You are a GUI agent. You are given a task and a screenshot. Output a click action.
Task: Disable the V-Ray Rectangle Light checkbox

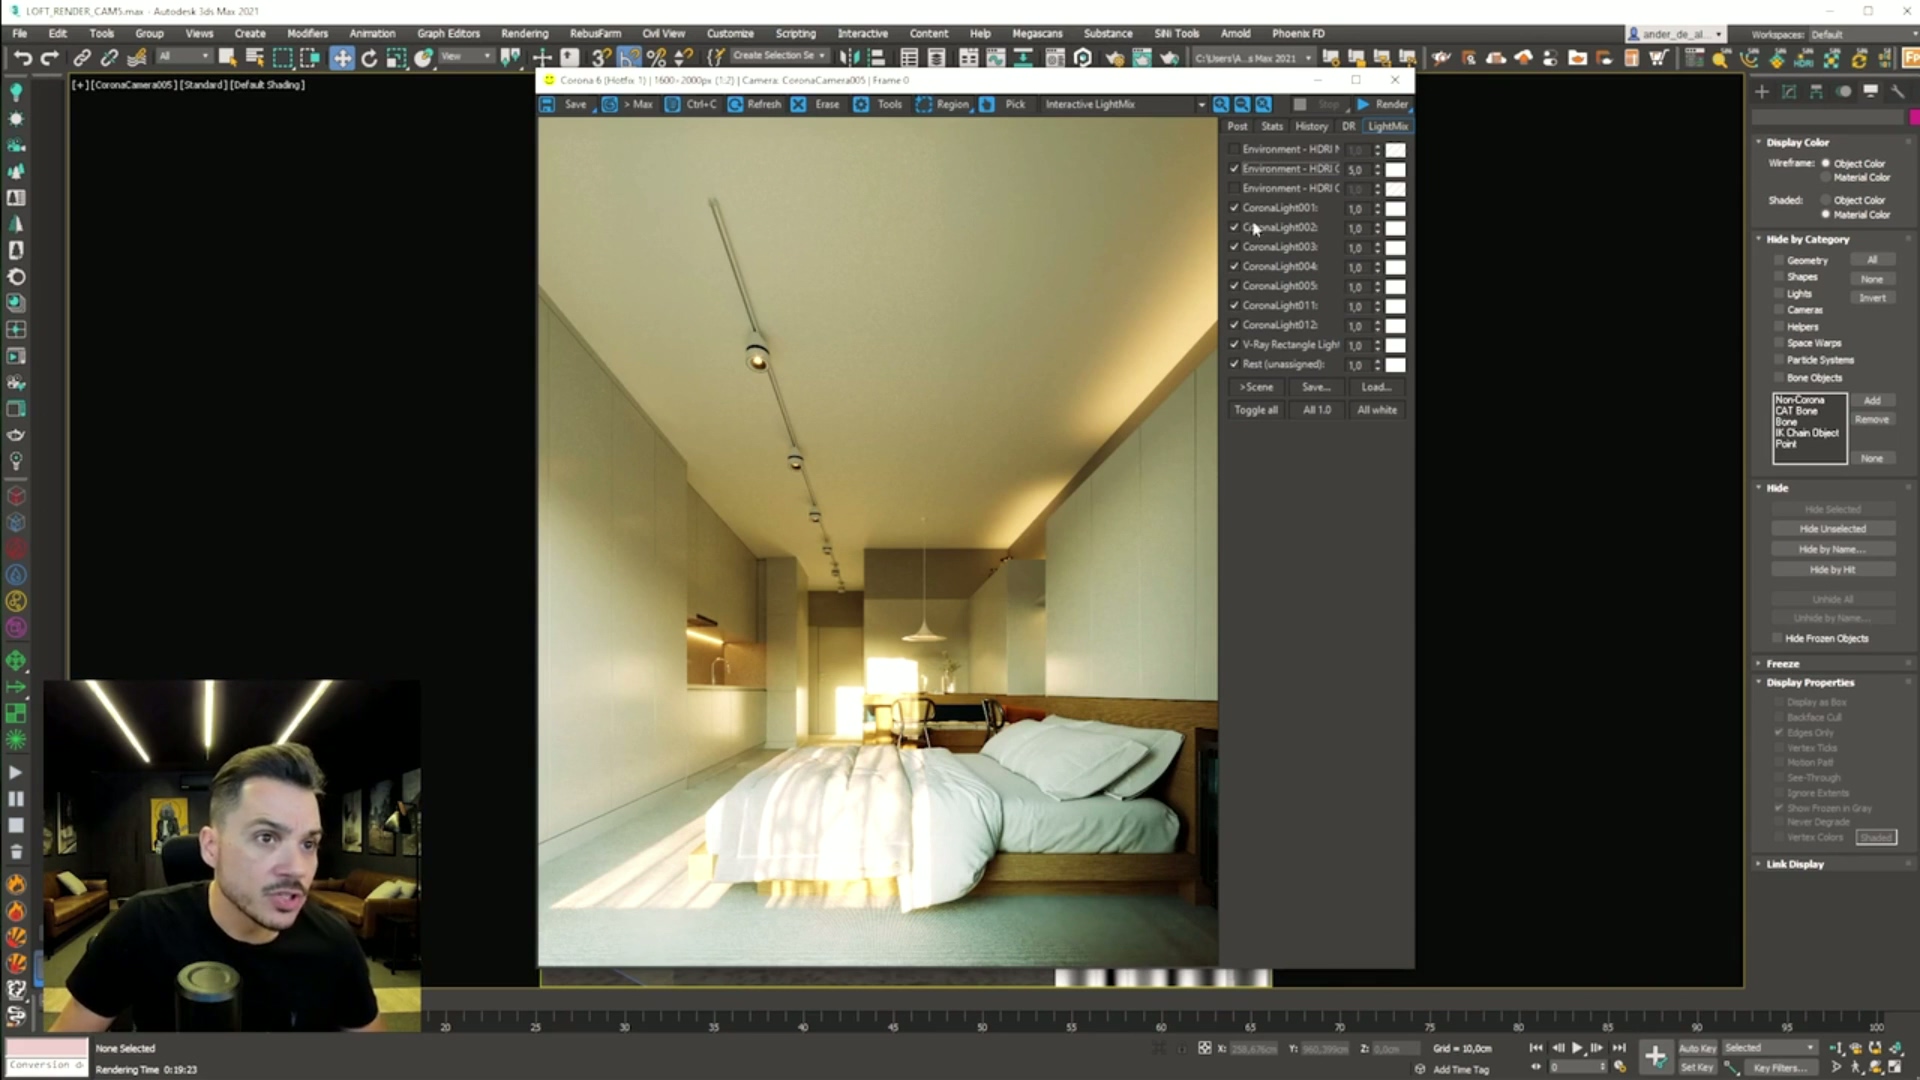[1234, 344]
